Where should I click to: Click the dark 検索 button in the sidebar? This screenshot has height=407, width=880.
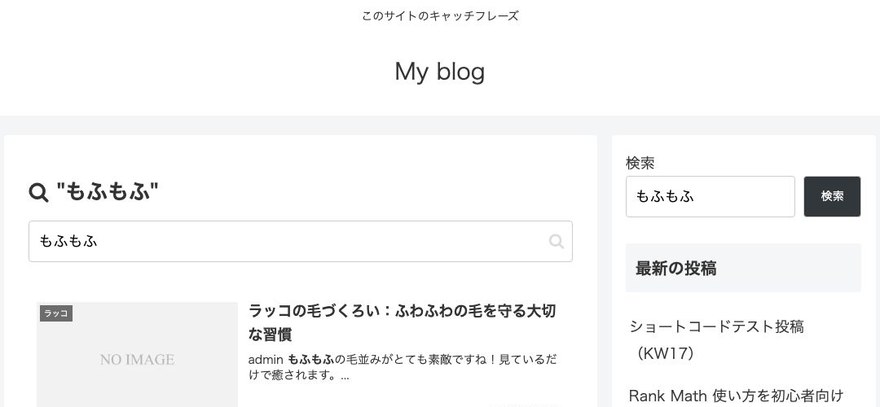(832, 196)
